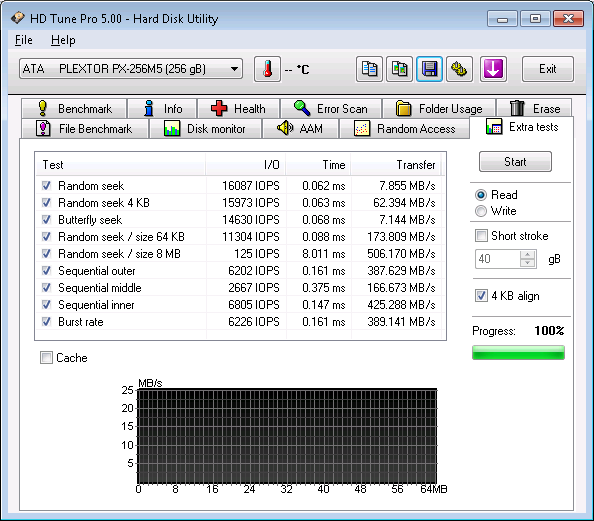Open the Error Scan tab
The height and width of the screenshot is (521, 594).
(331, 109)
